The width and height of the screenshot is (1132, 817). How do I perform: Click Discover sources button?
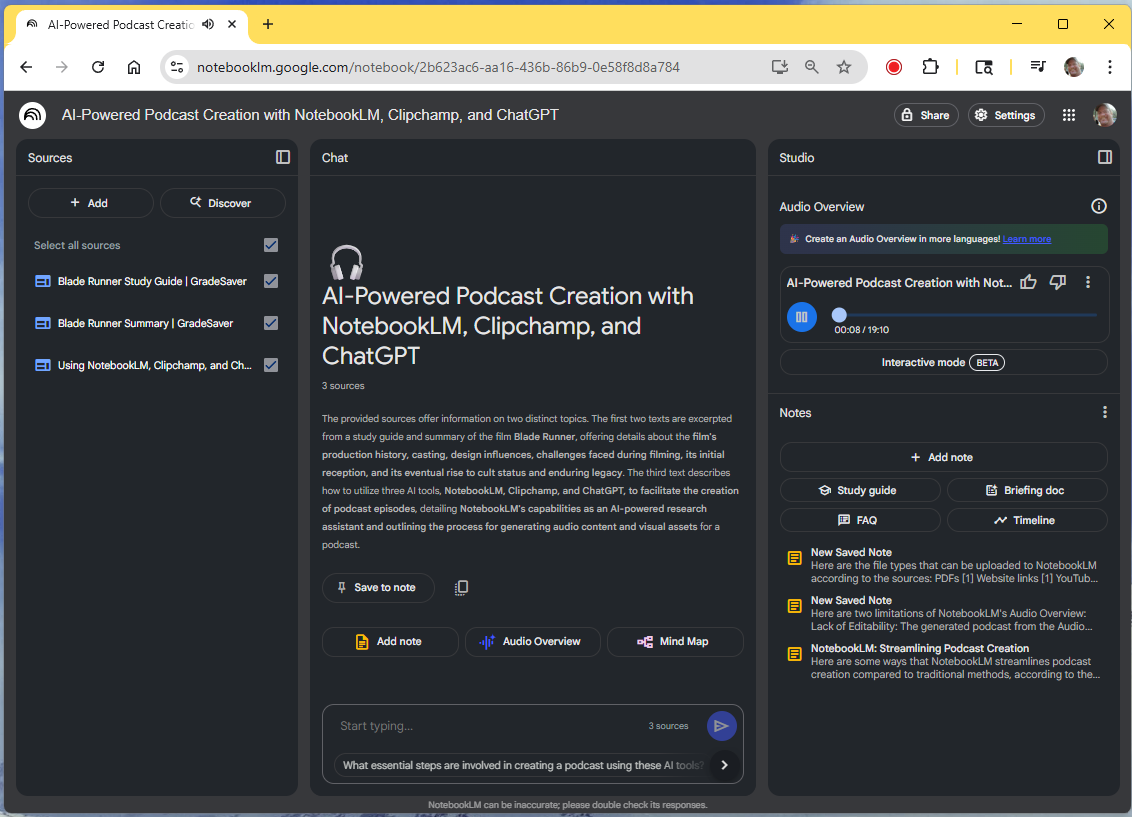coord(222,203)
